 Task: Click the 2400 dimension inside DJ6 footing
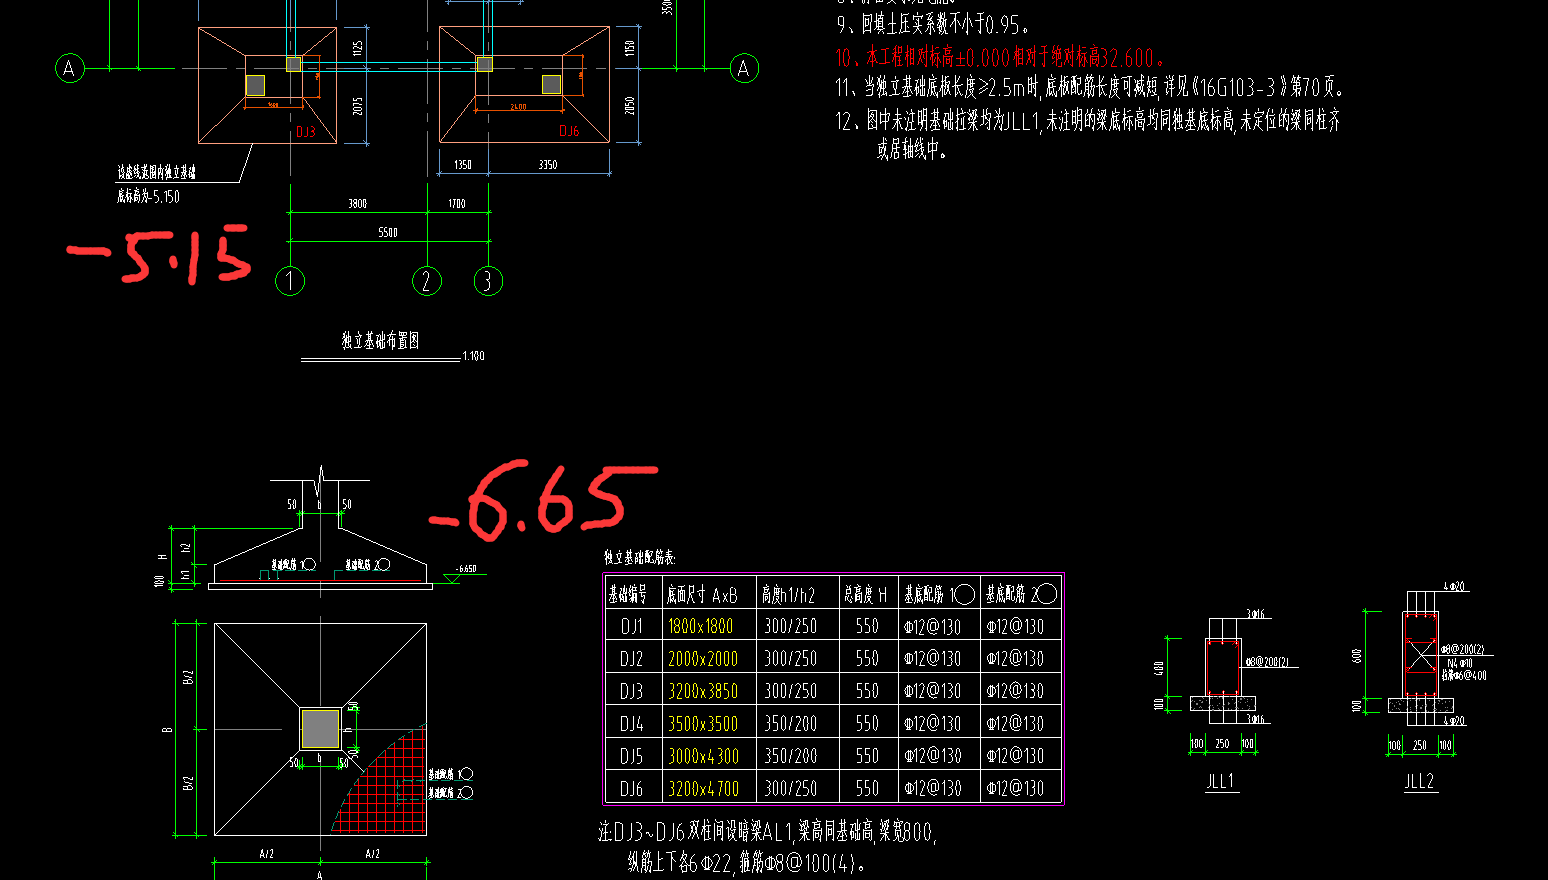[518, 107]
